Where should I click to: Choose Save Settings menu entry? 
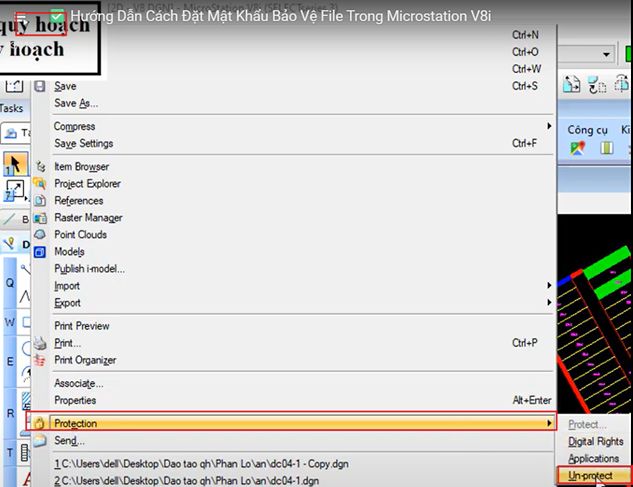coord(84,143)
